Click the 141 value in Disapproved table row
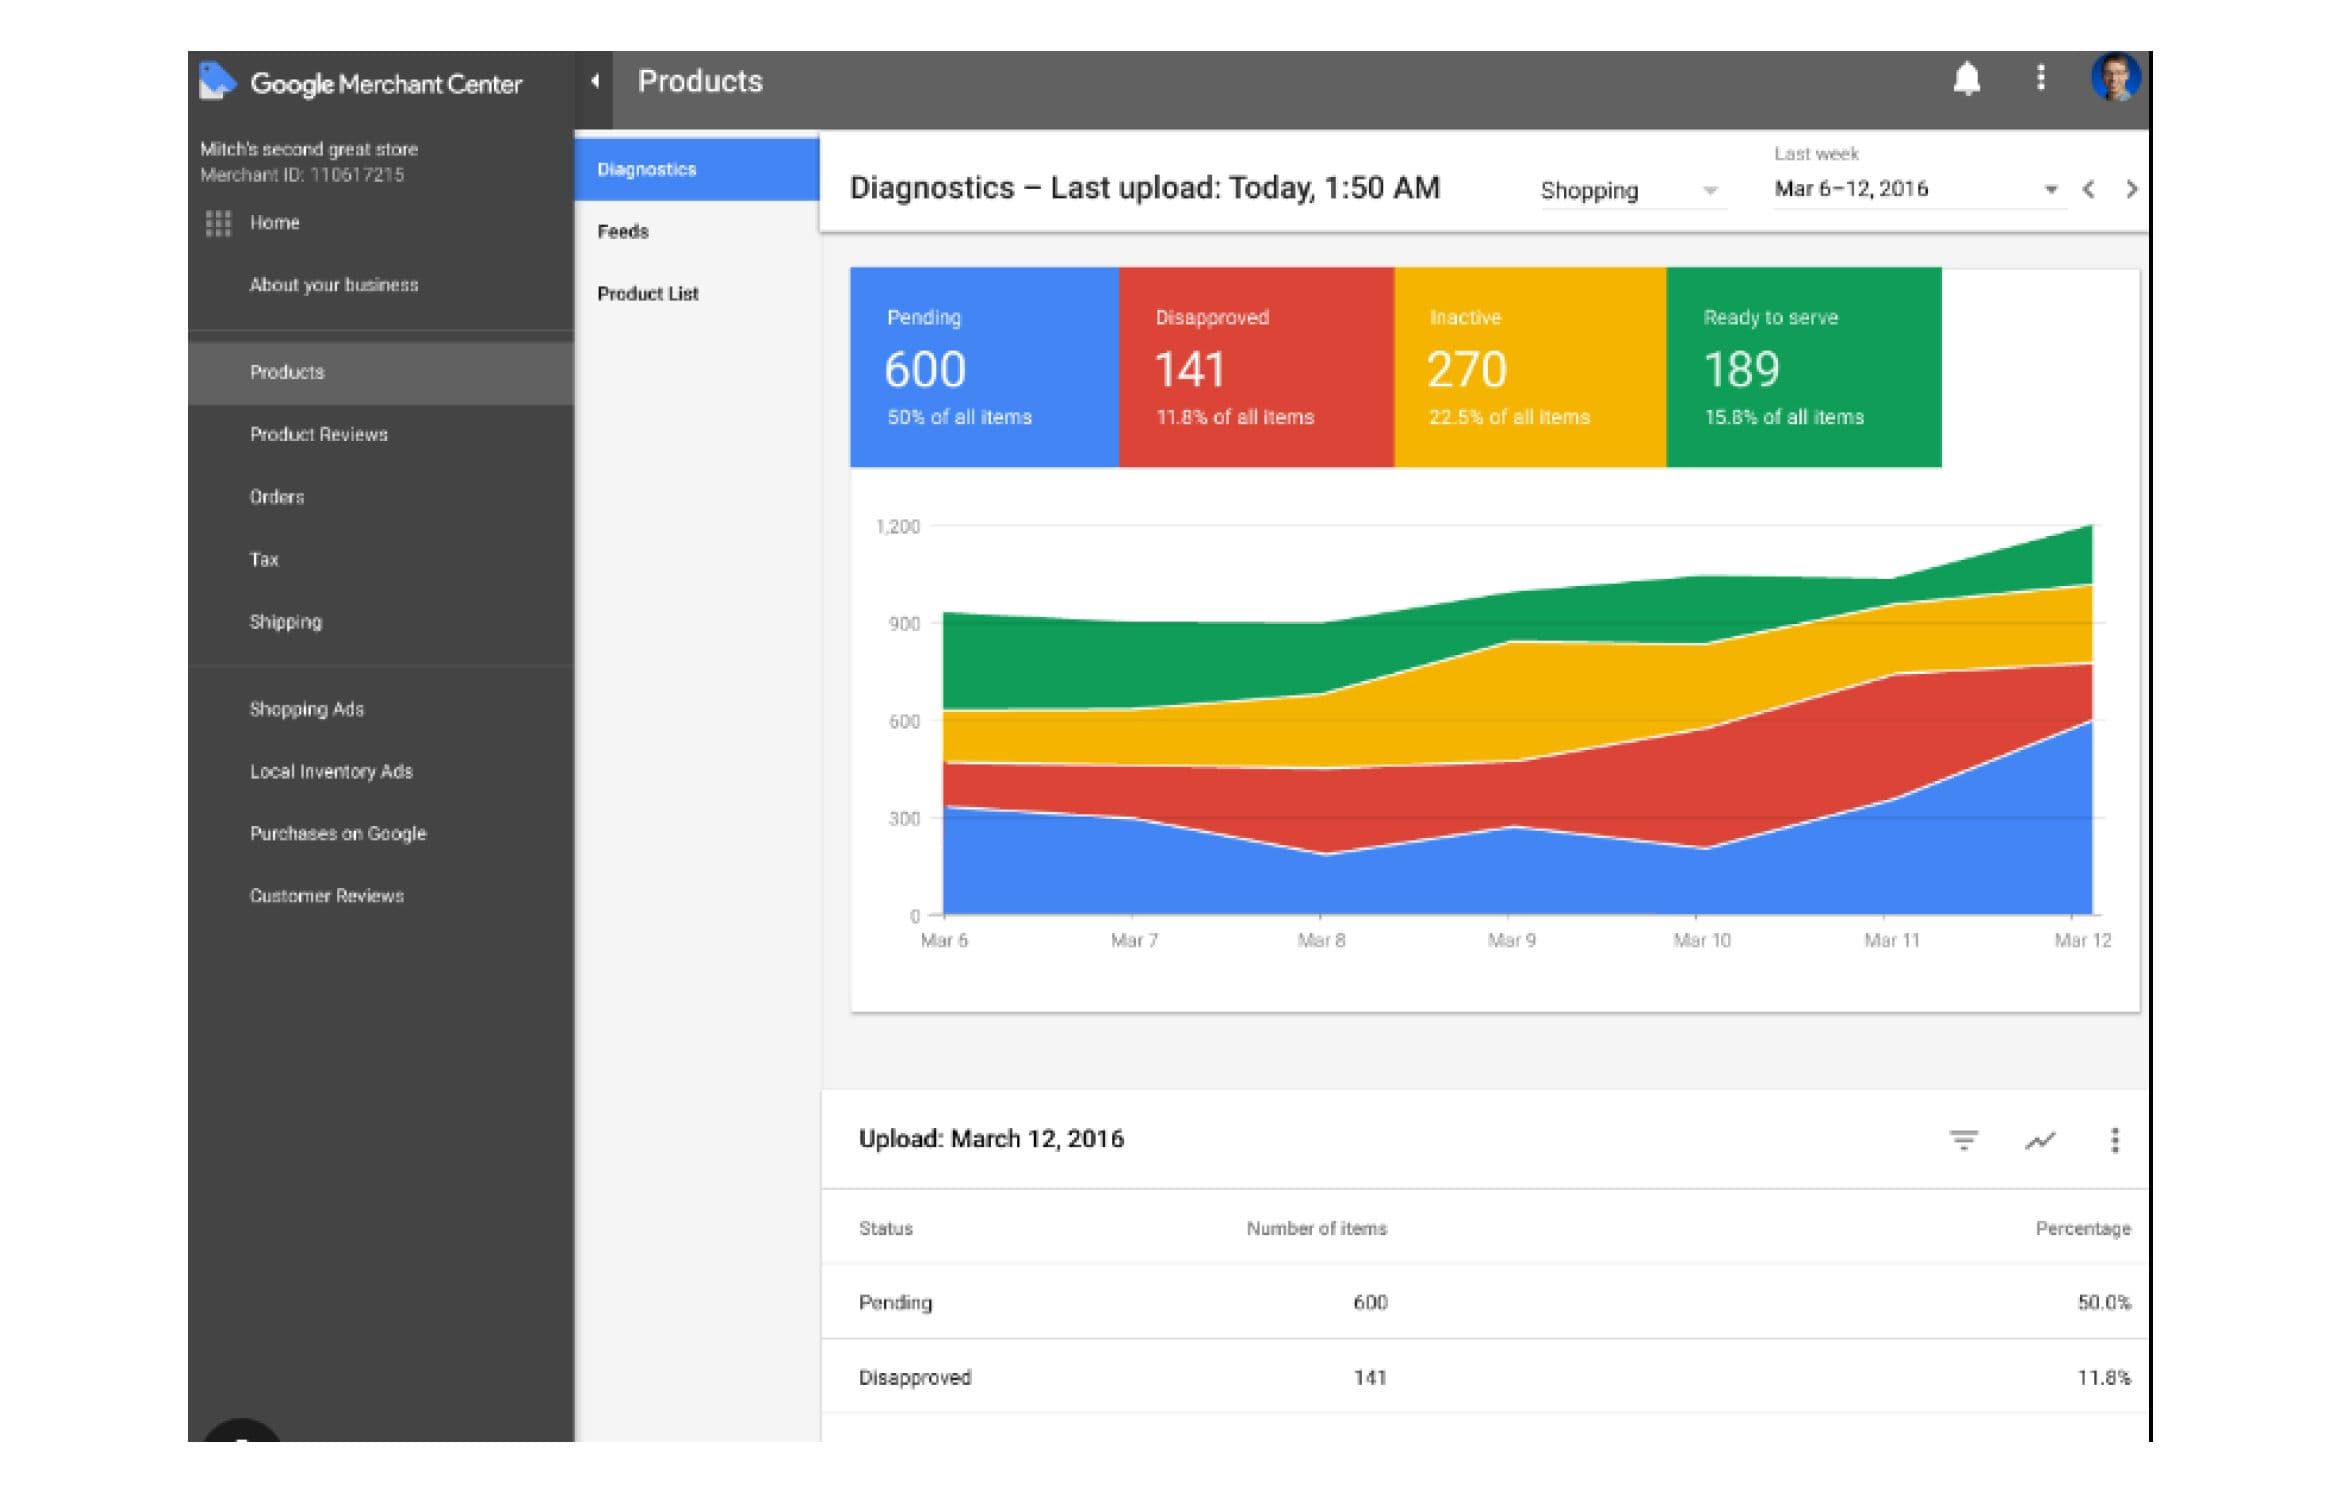The width and height of the screenshot is (2342, 1492). (1370, 1377)
